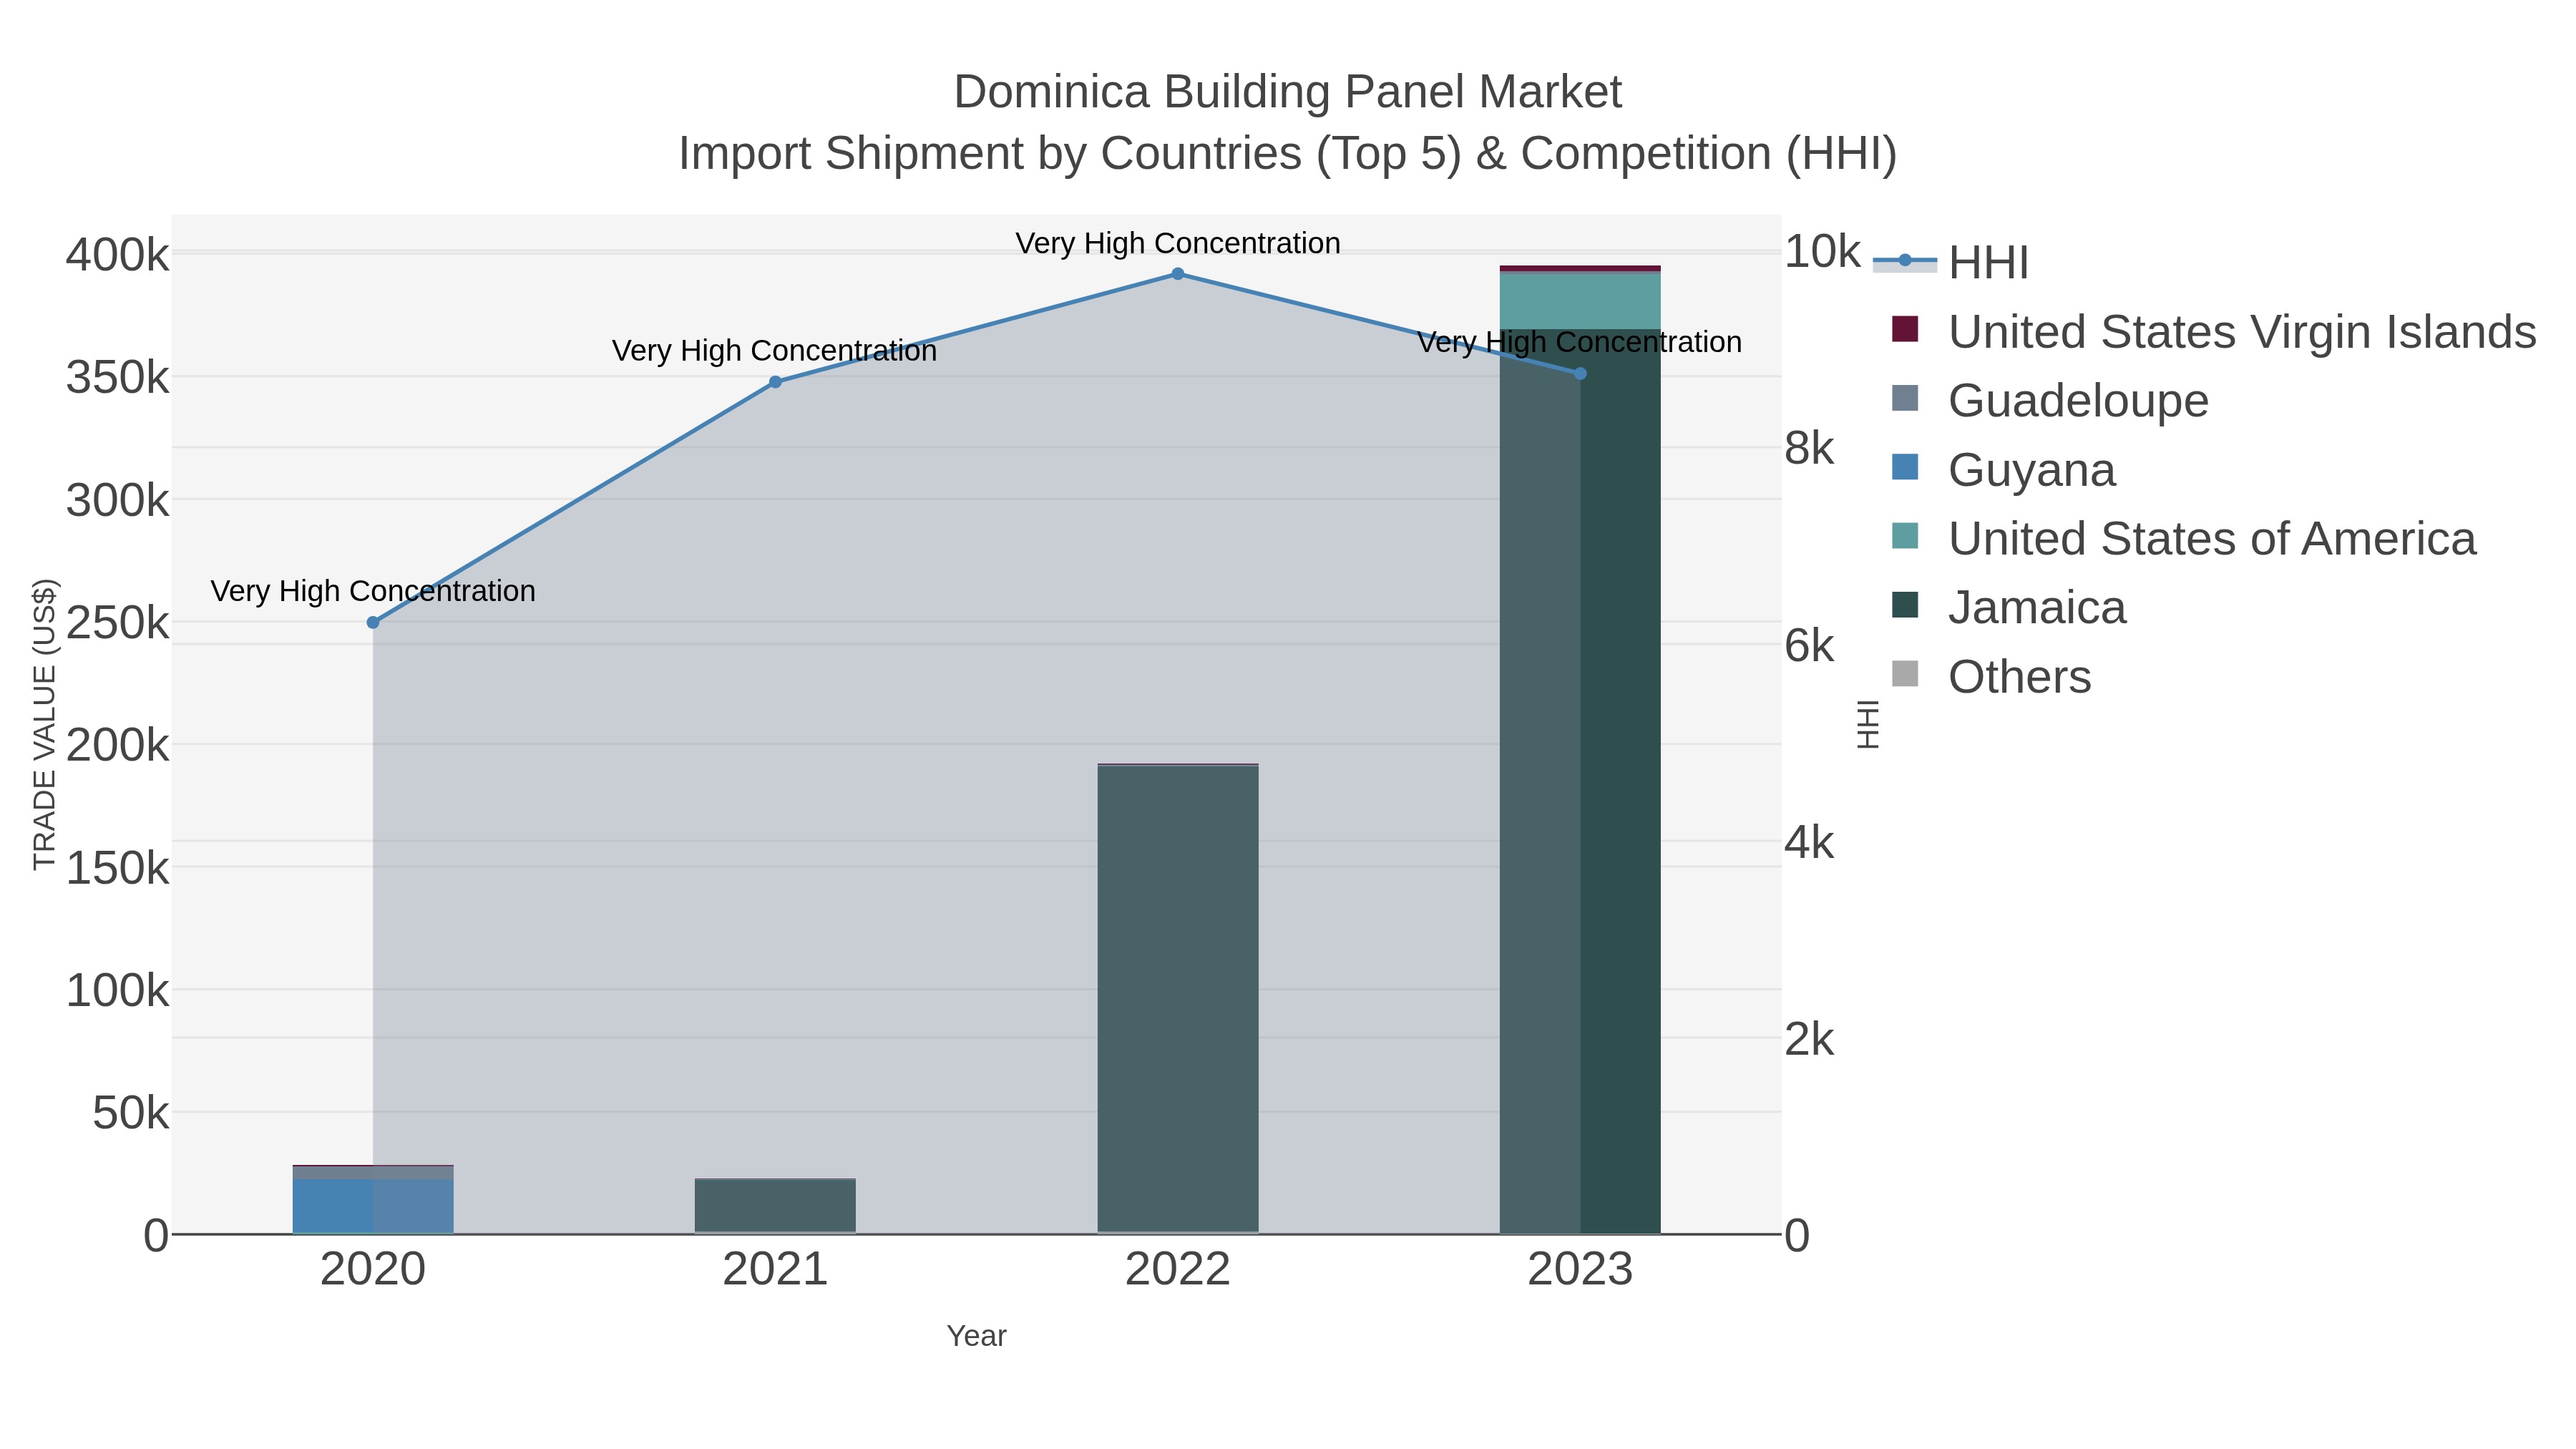Click 'Very High Concentration' annotation above 2020
Screen dimensions: 2576x1449
coord(373,591)
